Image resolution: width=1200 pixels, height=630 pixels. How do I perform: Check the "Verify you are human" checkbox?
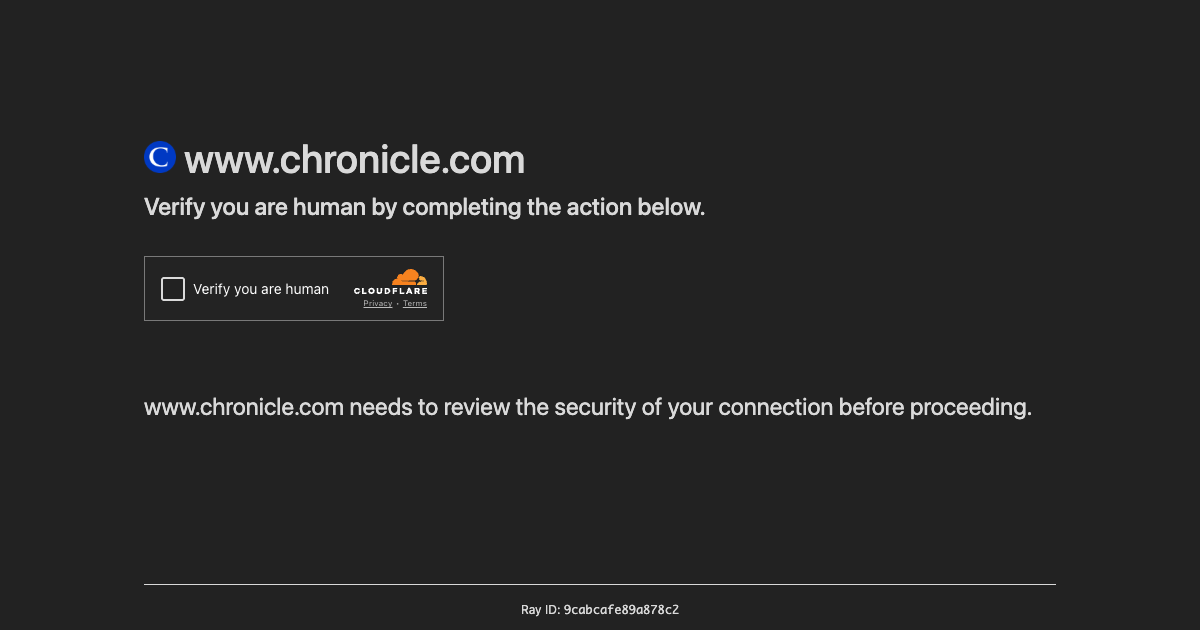pyautogui.click(x=173, y=289)
